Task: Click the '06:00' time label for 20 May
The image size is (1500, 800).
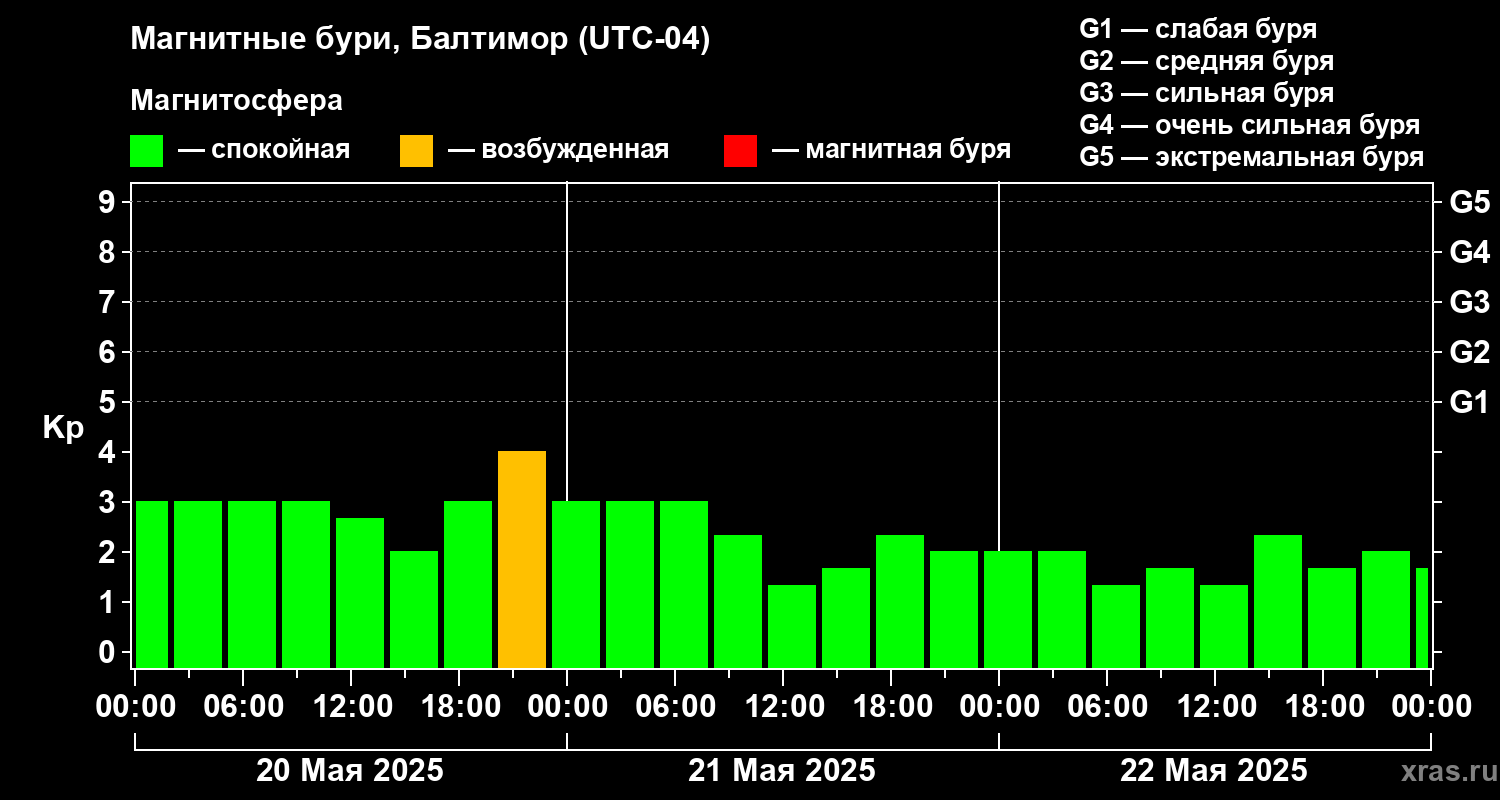Action: [243, 706]
